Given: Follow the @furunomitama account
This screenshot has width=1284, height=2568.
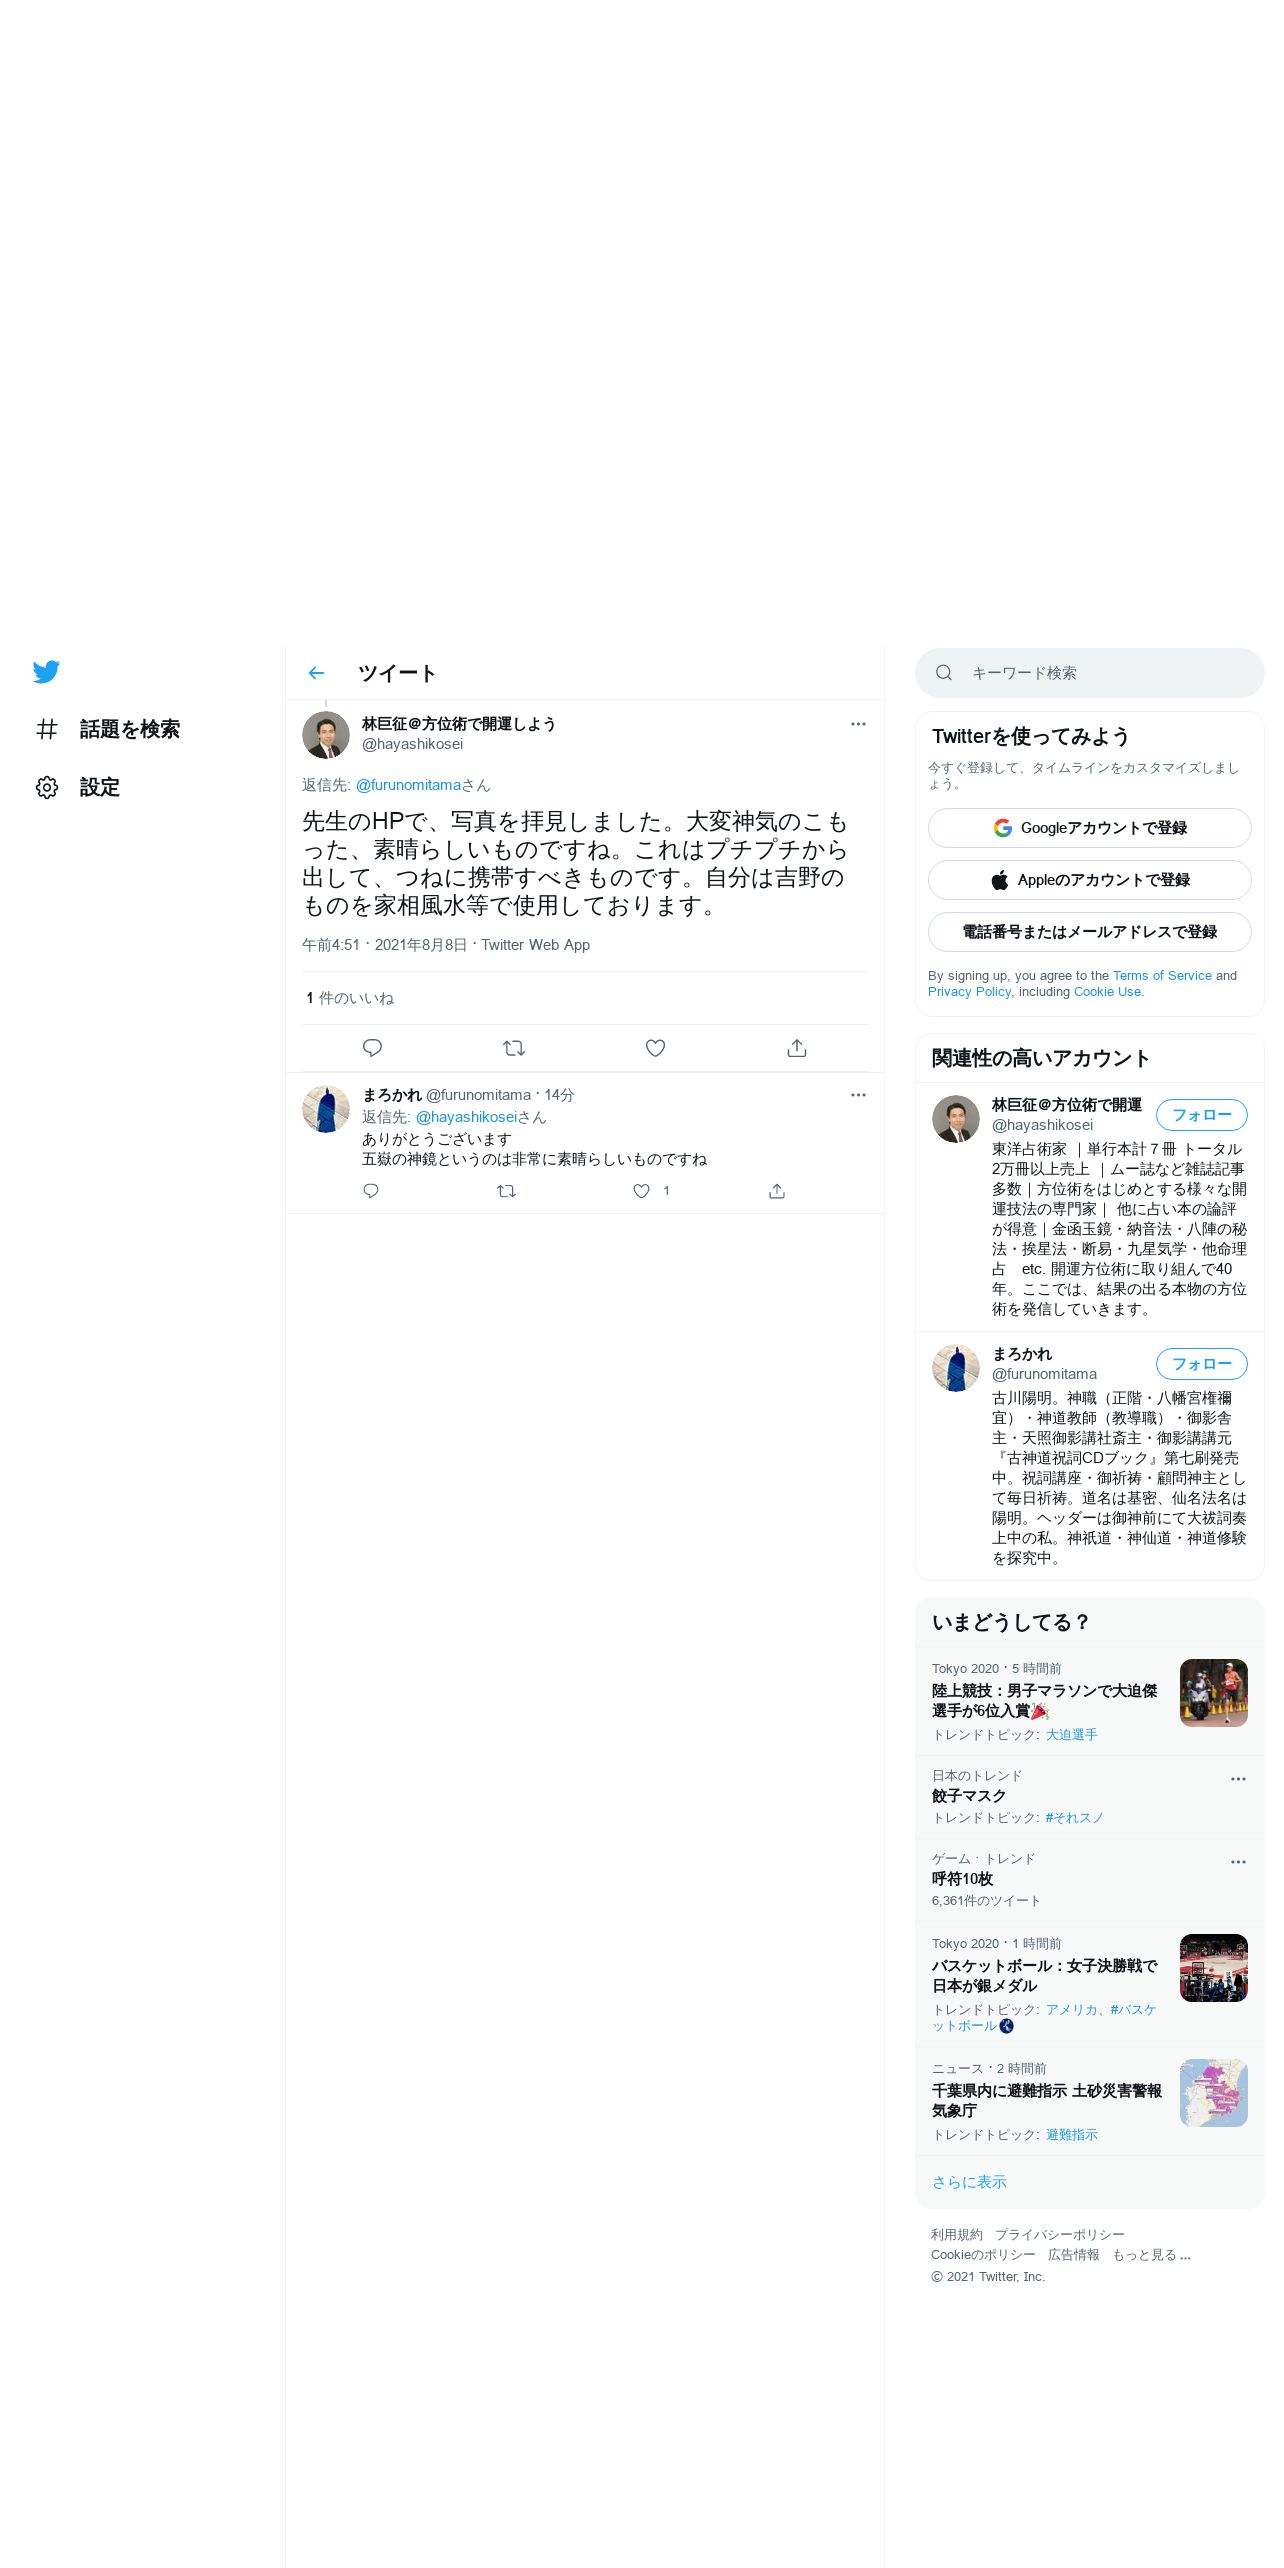Looking at the screenshot, I should click(1202, 1364).
